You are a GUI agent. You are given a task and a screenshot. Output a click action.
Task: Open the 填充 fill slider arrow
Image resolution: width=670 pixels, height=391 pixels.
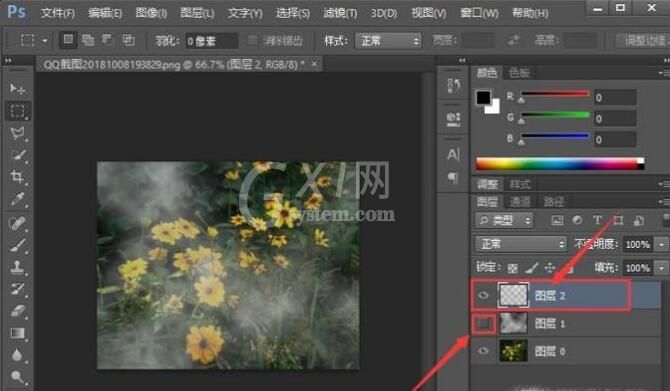[x=662, y=268]
